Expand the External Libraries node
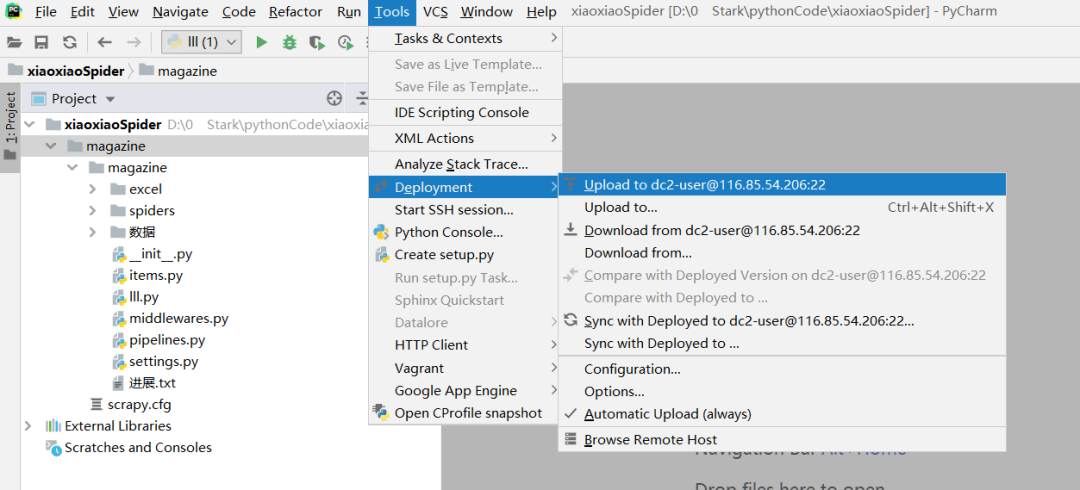 pos(28,426)
